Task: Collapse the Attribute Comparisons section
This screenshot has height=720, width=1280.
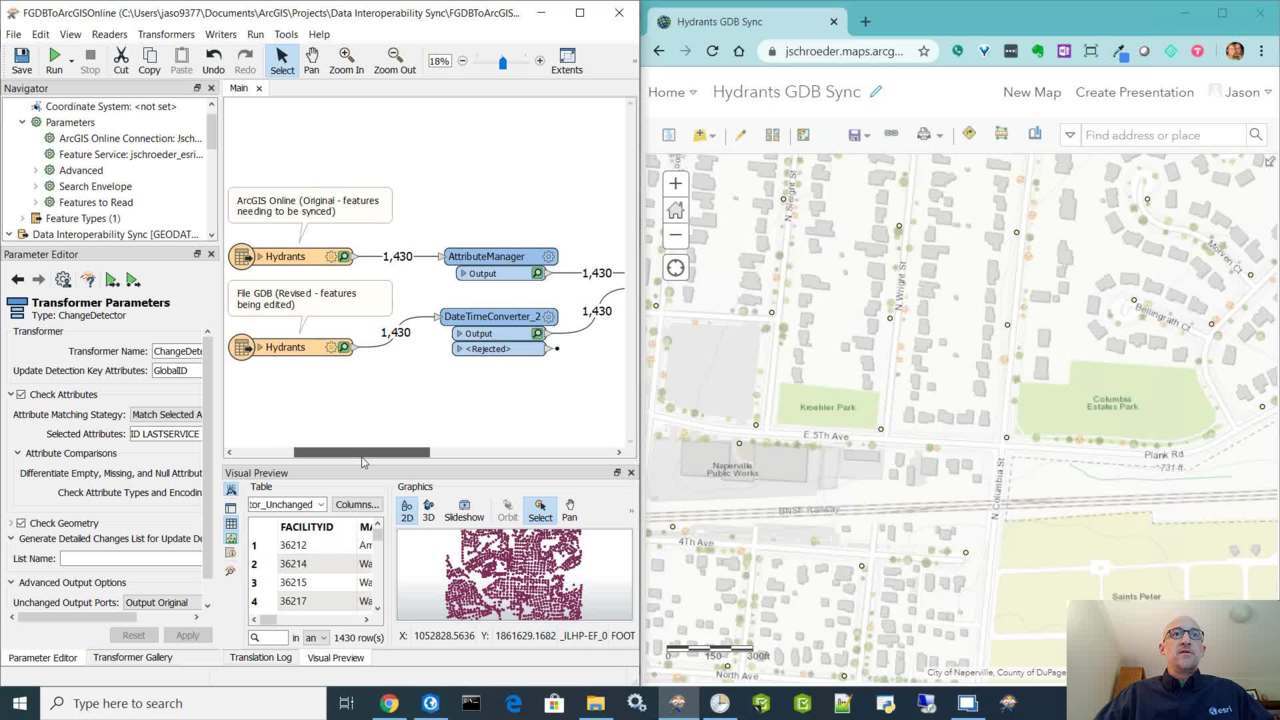Action: point(17,453)
